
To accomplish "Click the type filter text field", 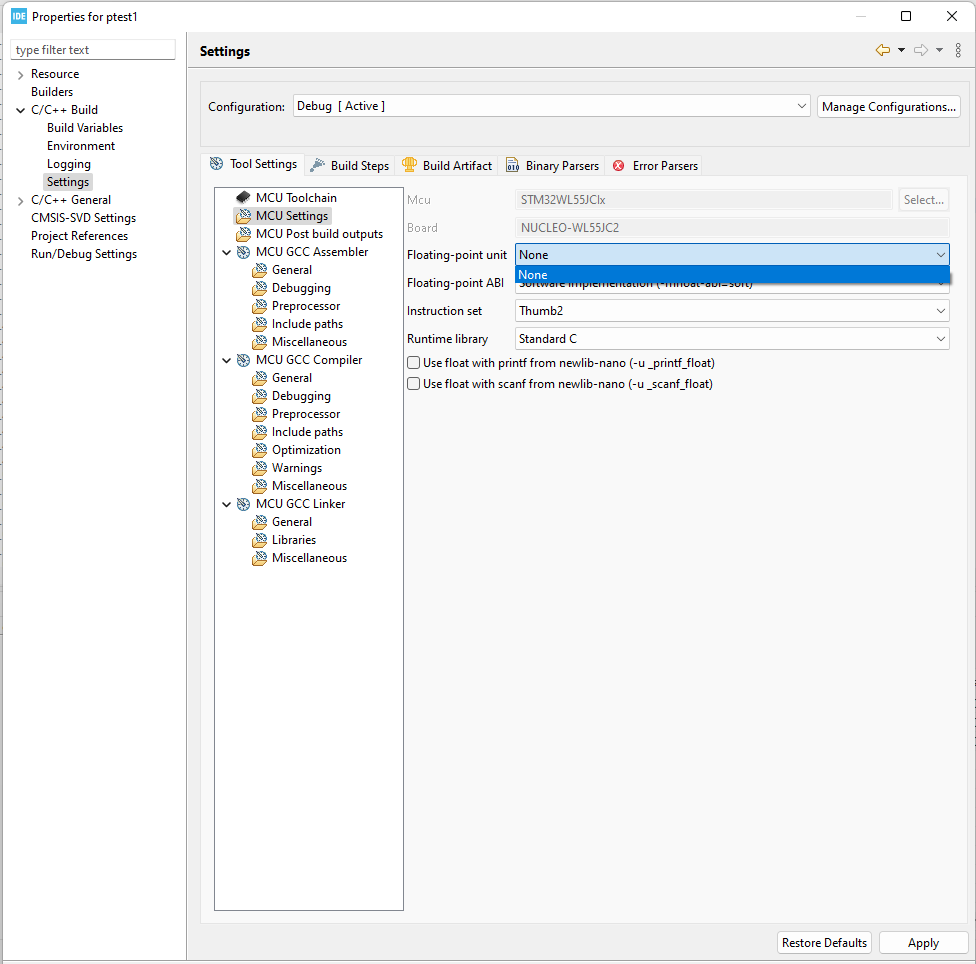I will [93, 50].
